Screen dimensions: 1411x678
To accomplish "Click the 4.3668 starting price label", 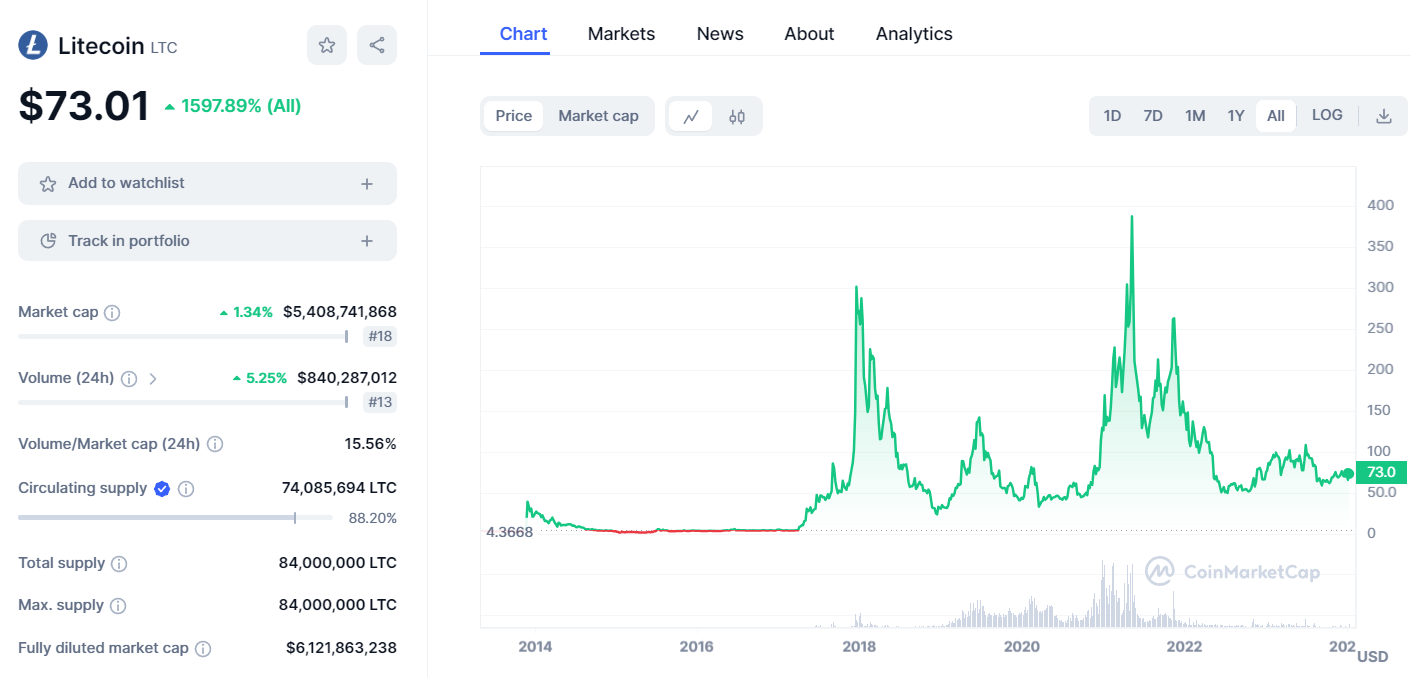I will pyautogui.click(x=510, y=532).
